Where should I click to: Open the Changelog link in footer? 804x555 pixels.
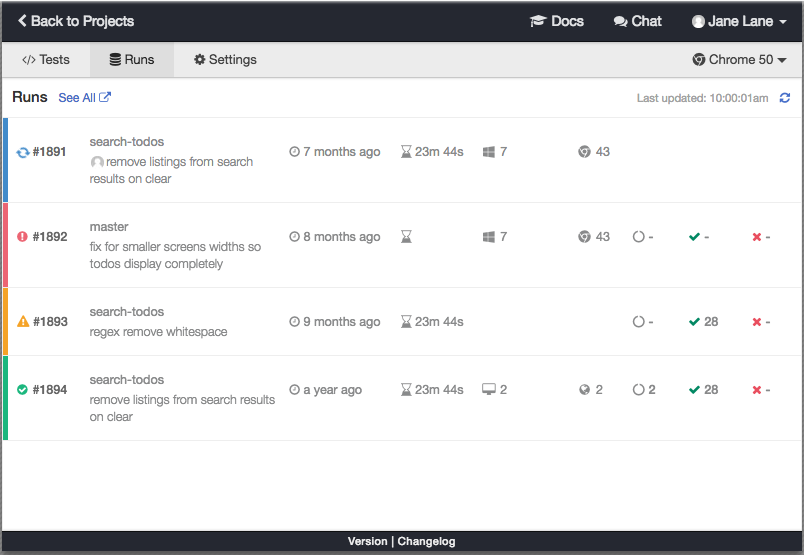[x=426, y=541]
